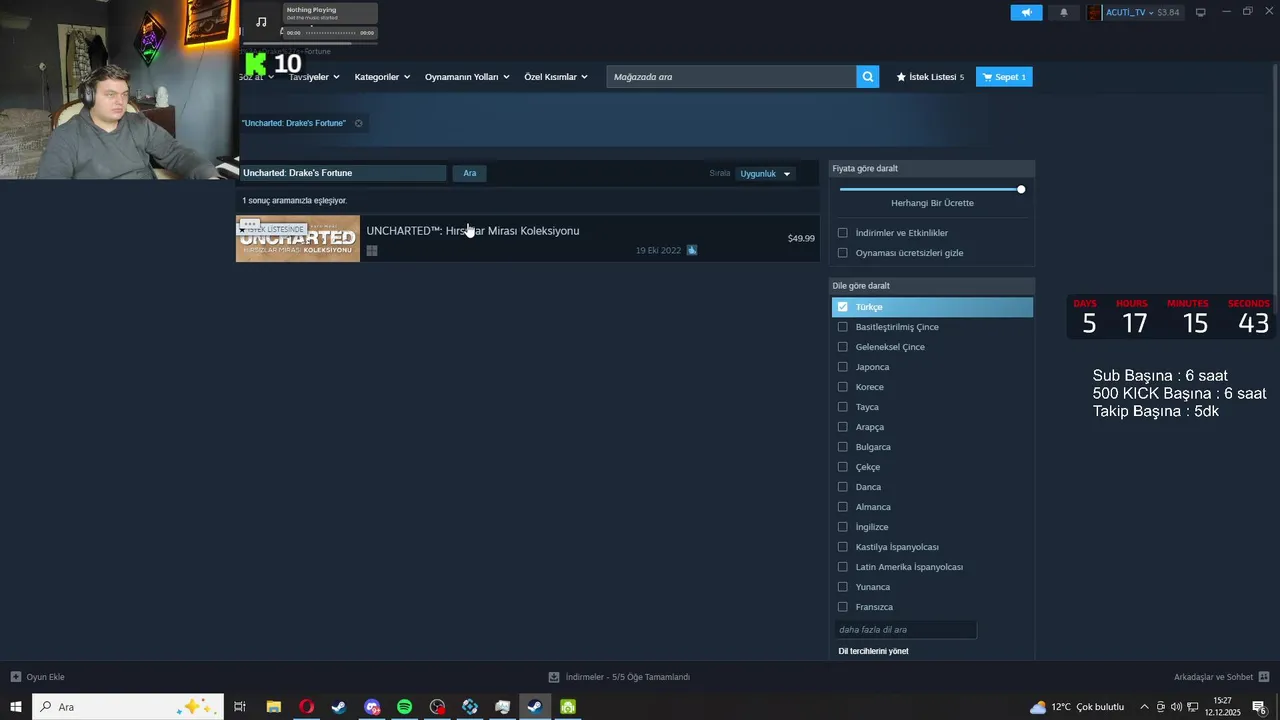The width and height of the screenshot is (1280, 720).
Task: Open the Uygunluk sort dropdown
Action: 765,173
